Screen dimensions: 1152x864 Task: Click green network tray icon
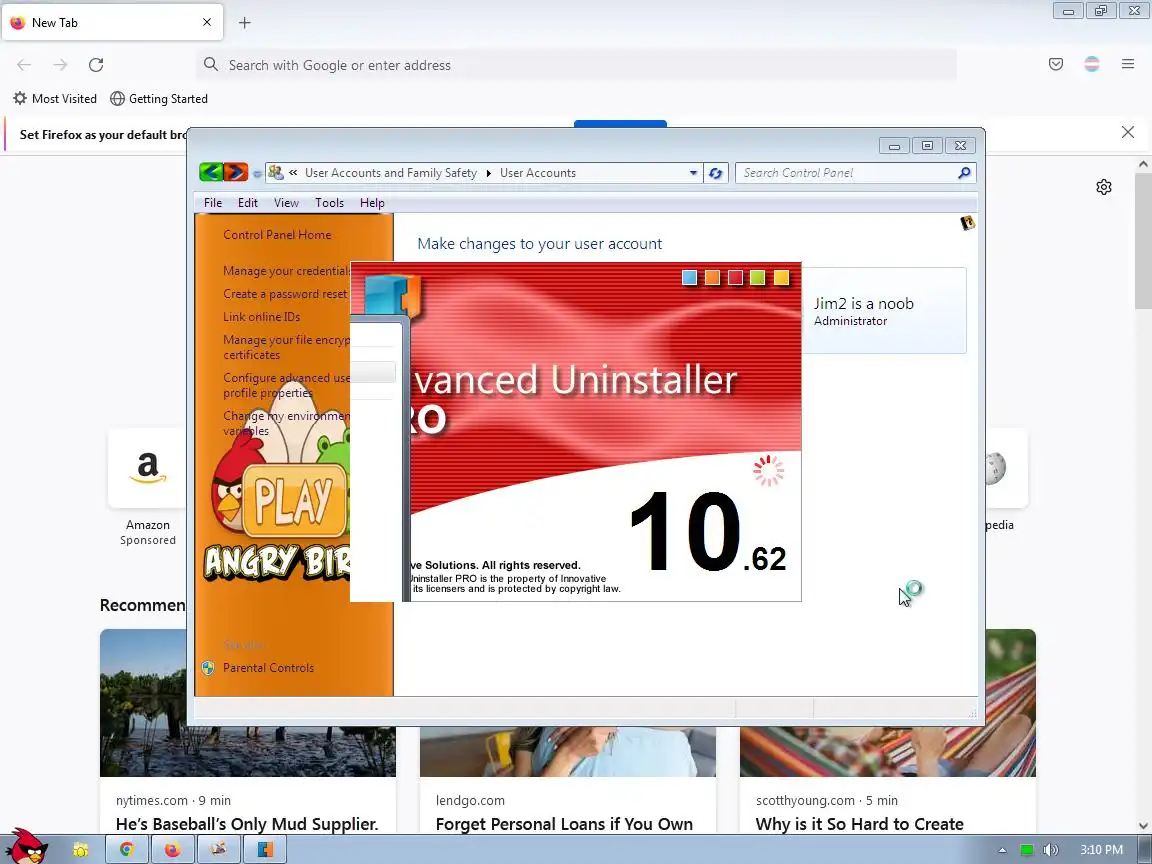[x=1026, y=850]
